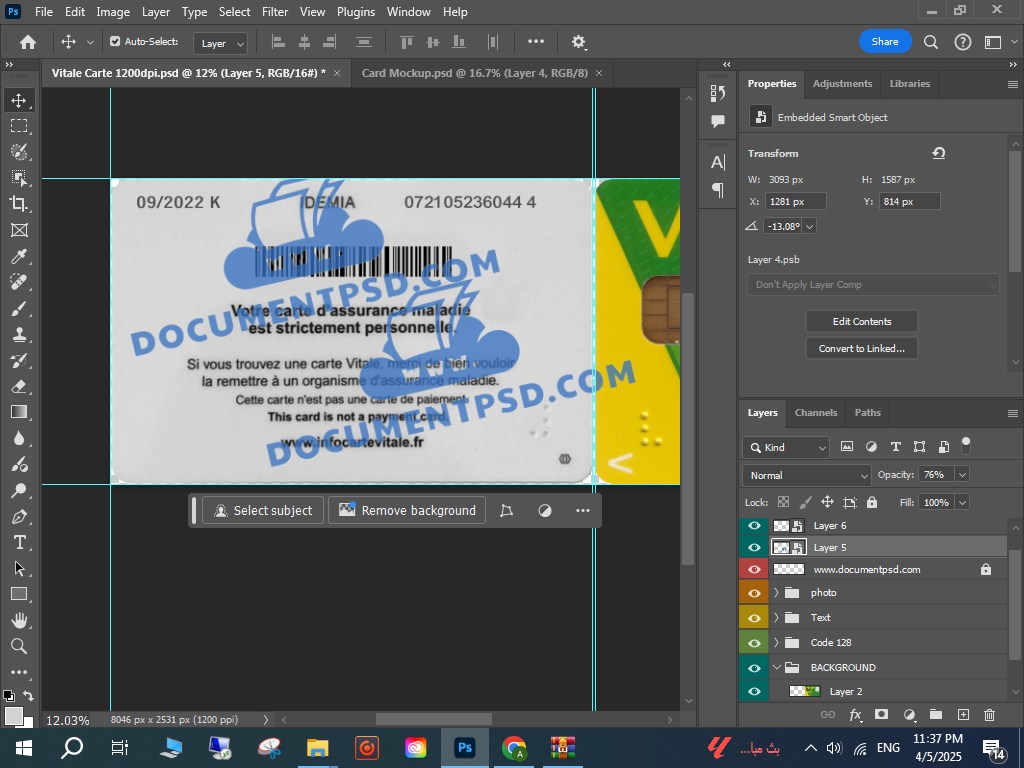The height and width of the screenshot is (768, 1024).
Task: Select the Quick Selection tool
Action: (x=19, y=152)
